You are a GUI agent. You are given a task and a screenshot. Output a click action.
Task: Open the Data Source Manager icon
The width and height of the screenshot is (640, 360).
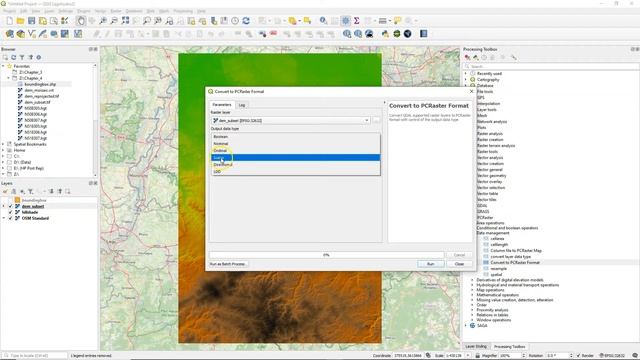coord(9,34)
